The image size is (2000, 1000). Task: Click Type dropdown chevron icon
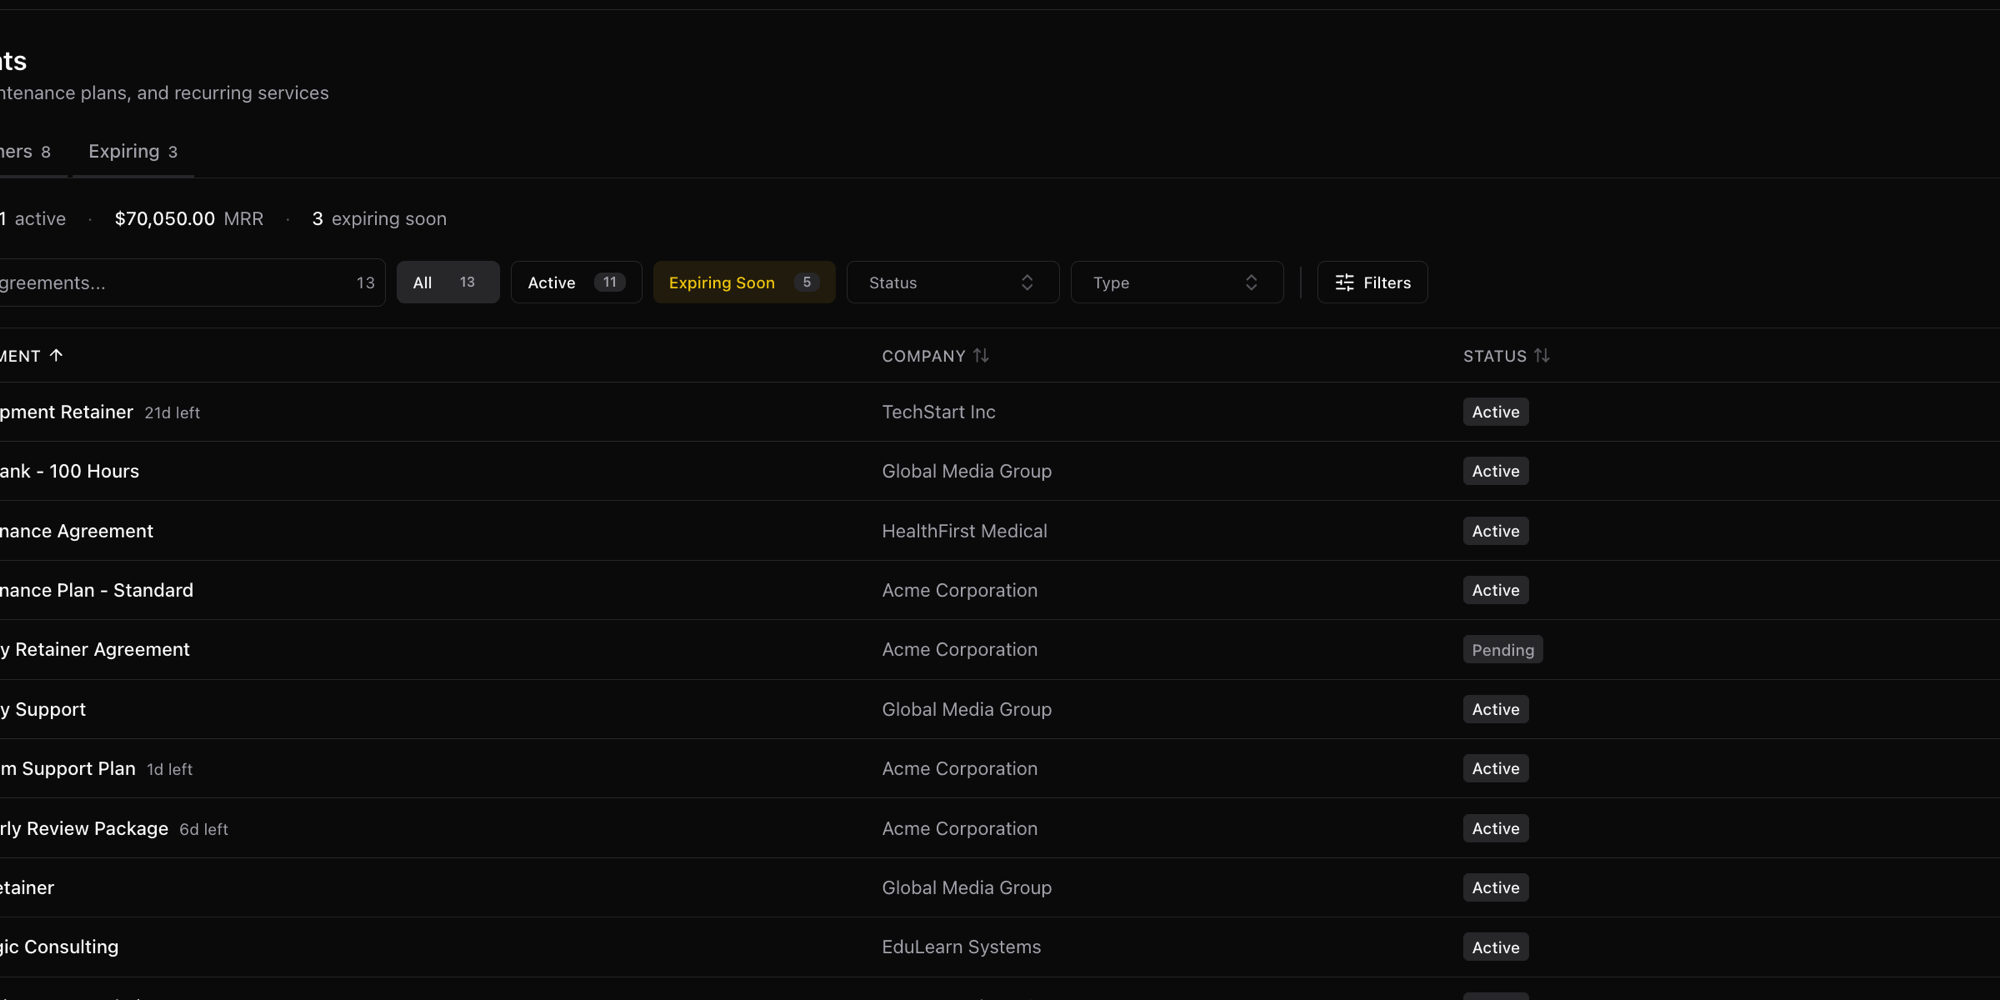(x=1251, y=283)
